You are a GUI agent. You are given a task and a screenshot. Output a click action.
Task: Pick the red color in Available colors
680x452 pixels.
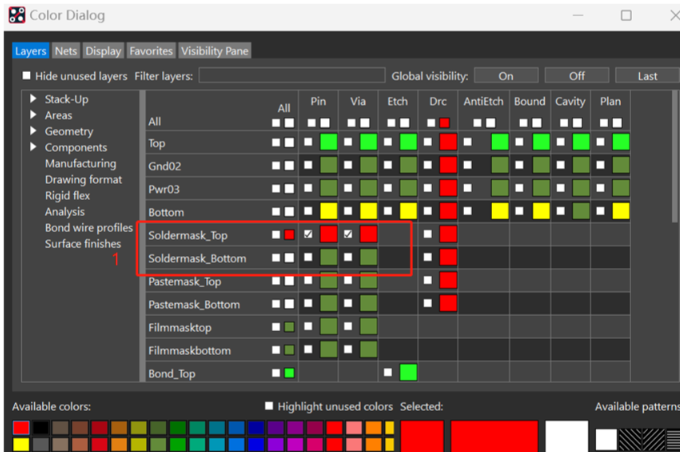pos(21,428)
